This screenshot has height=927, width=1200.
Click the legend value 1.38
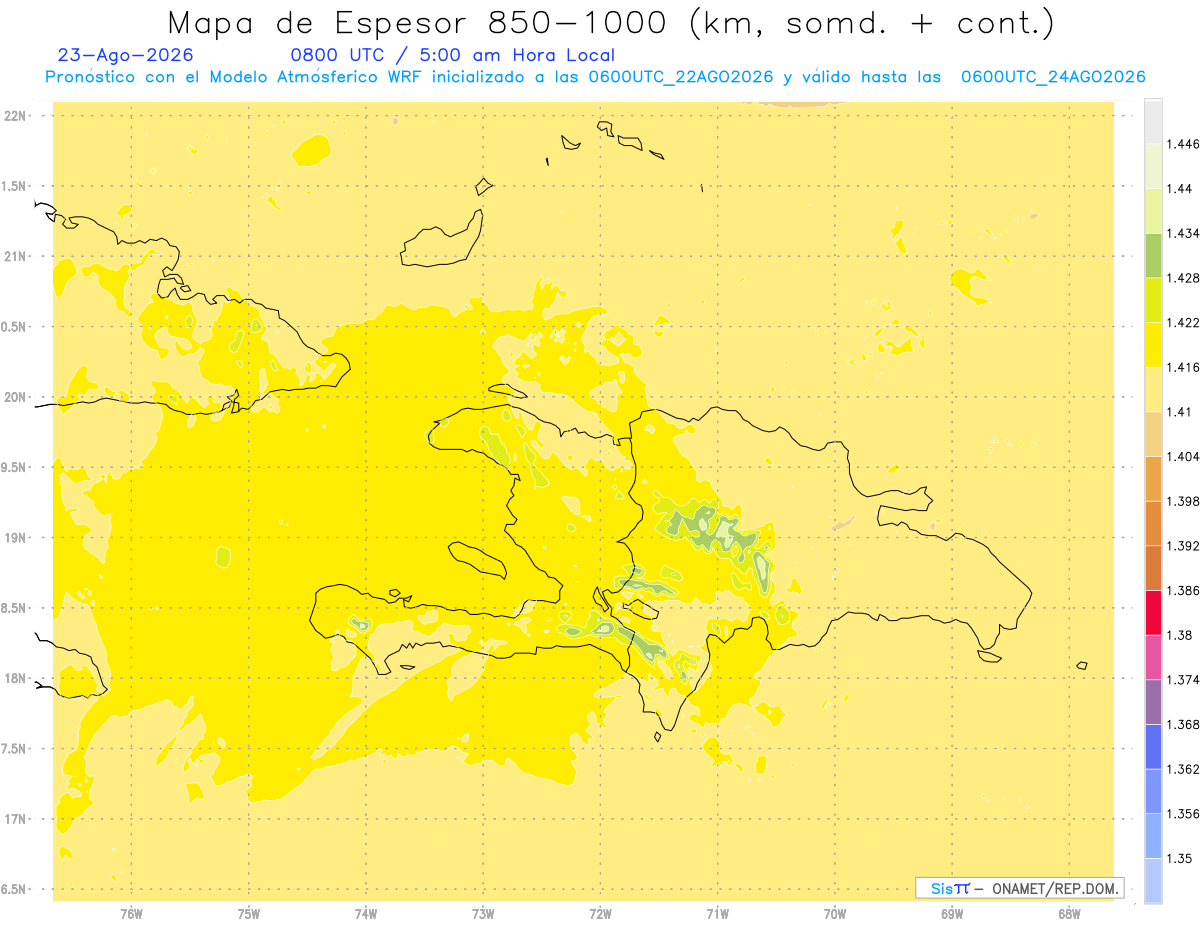click(1181, 635)
